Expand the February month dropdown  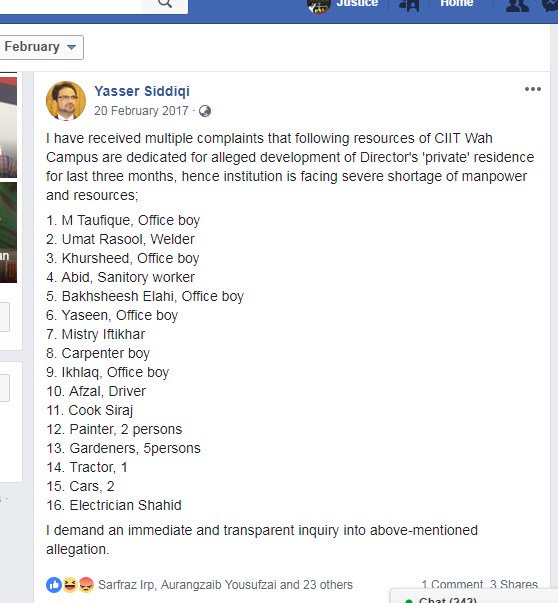pyautogui.click(x=40, y=47)
